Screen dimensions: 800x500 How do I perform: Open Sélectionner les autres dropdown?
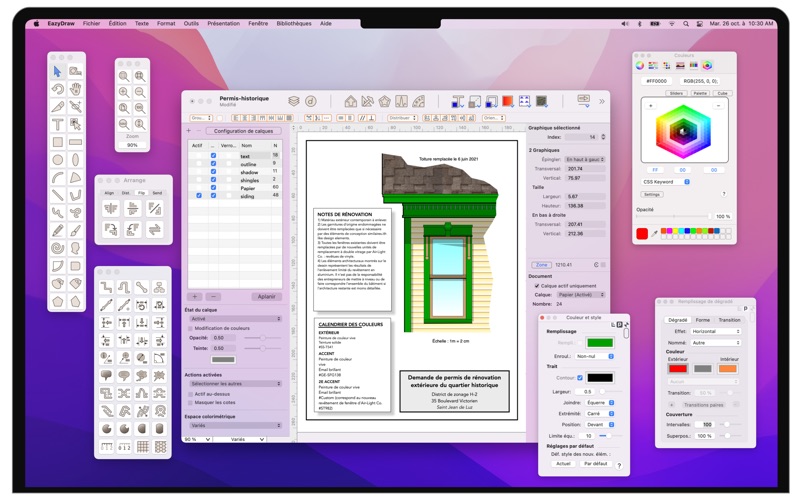(235, 383)
